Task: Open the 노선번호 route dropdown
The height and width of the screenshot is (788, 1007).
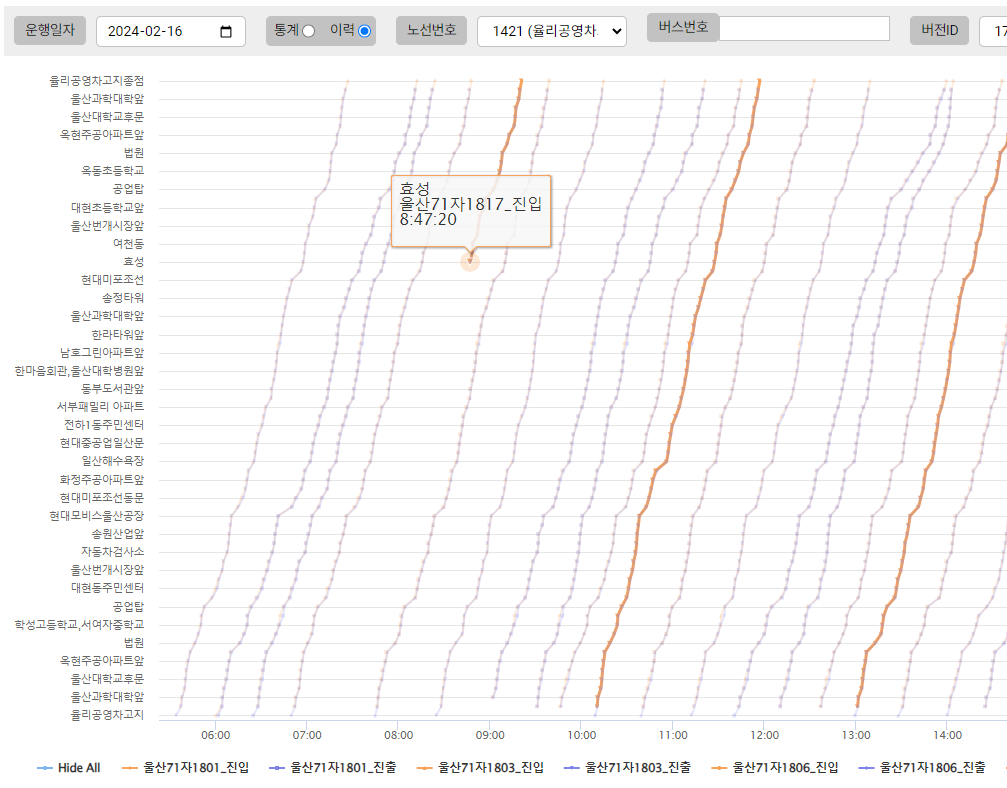Action: coord(552,32)
